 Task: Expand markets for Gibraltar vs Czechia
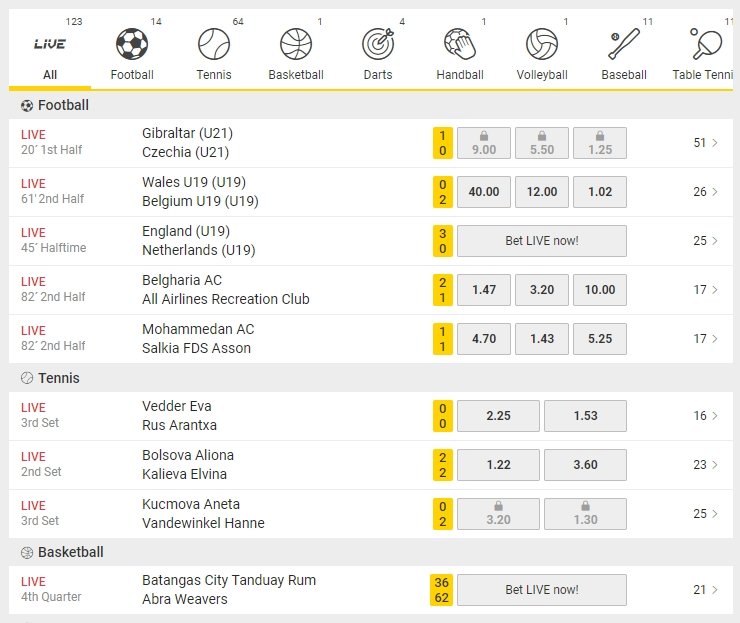tap(706, 143)
